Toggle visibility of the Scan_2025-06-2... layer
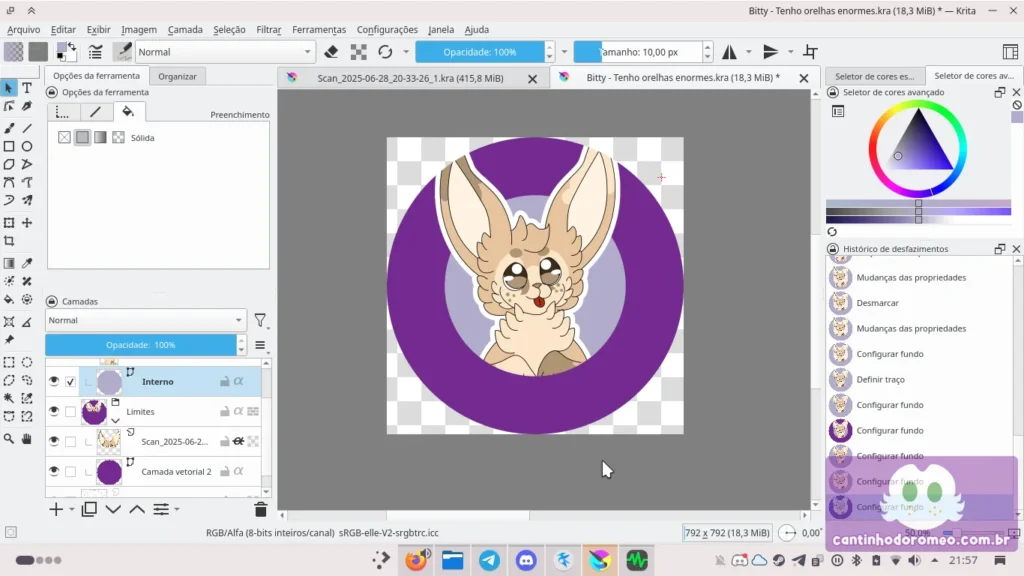Image resolution: width=1024 pixels, height=576 pixels. tap(54, 441)
